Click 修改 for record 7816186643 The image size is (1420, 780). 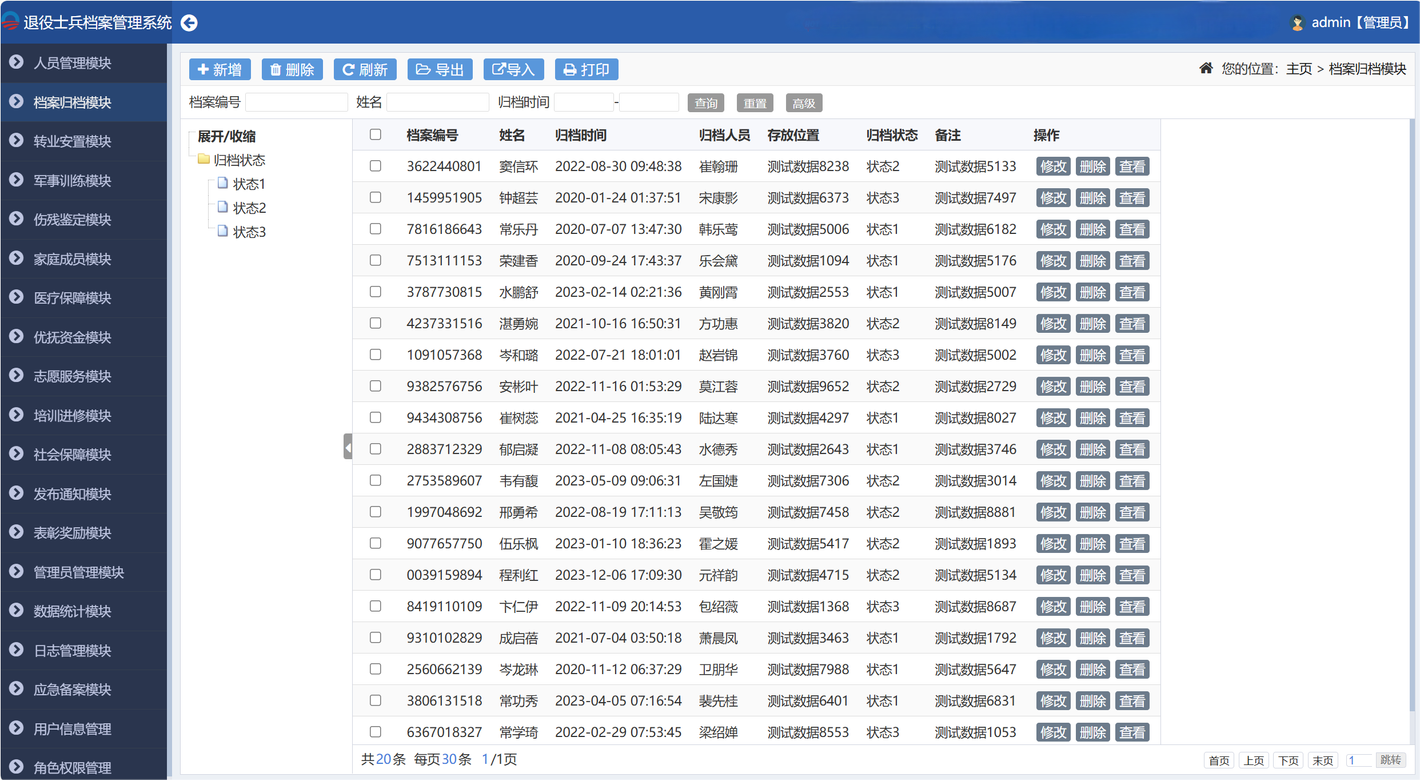1053,229
